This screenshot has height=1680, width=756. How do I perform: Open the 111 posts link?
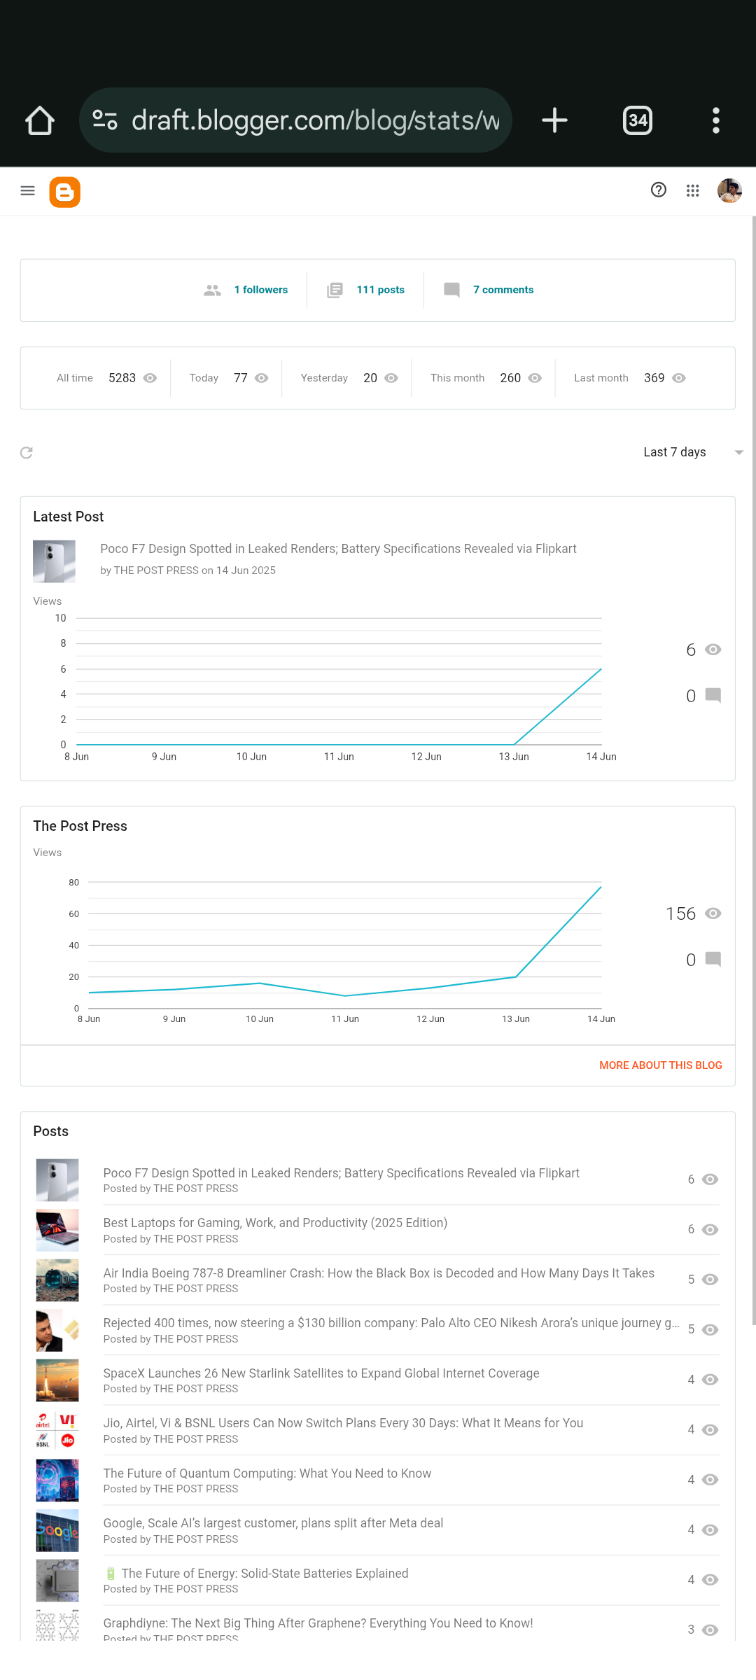click(380, 290)
